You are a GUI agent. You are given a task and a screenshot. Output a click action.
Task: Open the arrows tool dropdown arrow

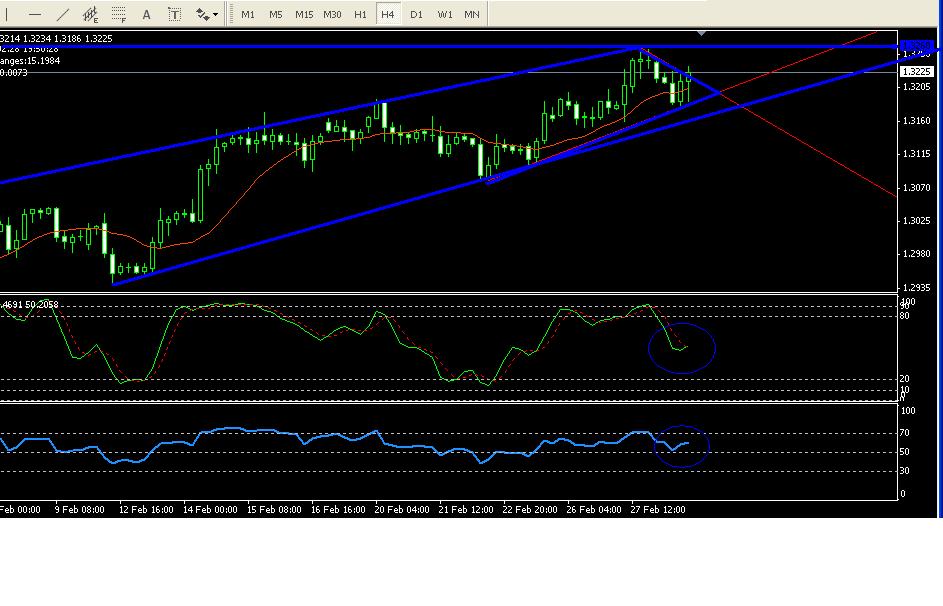pos(216,14)
